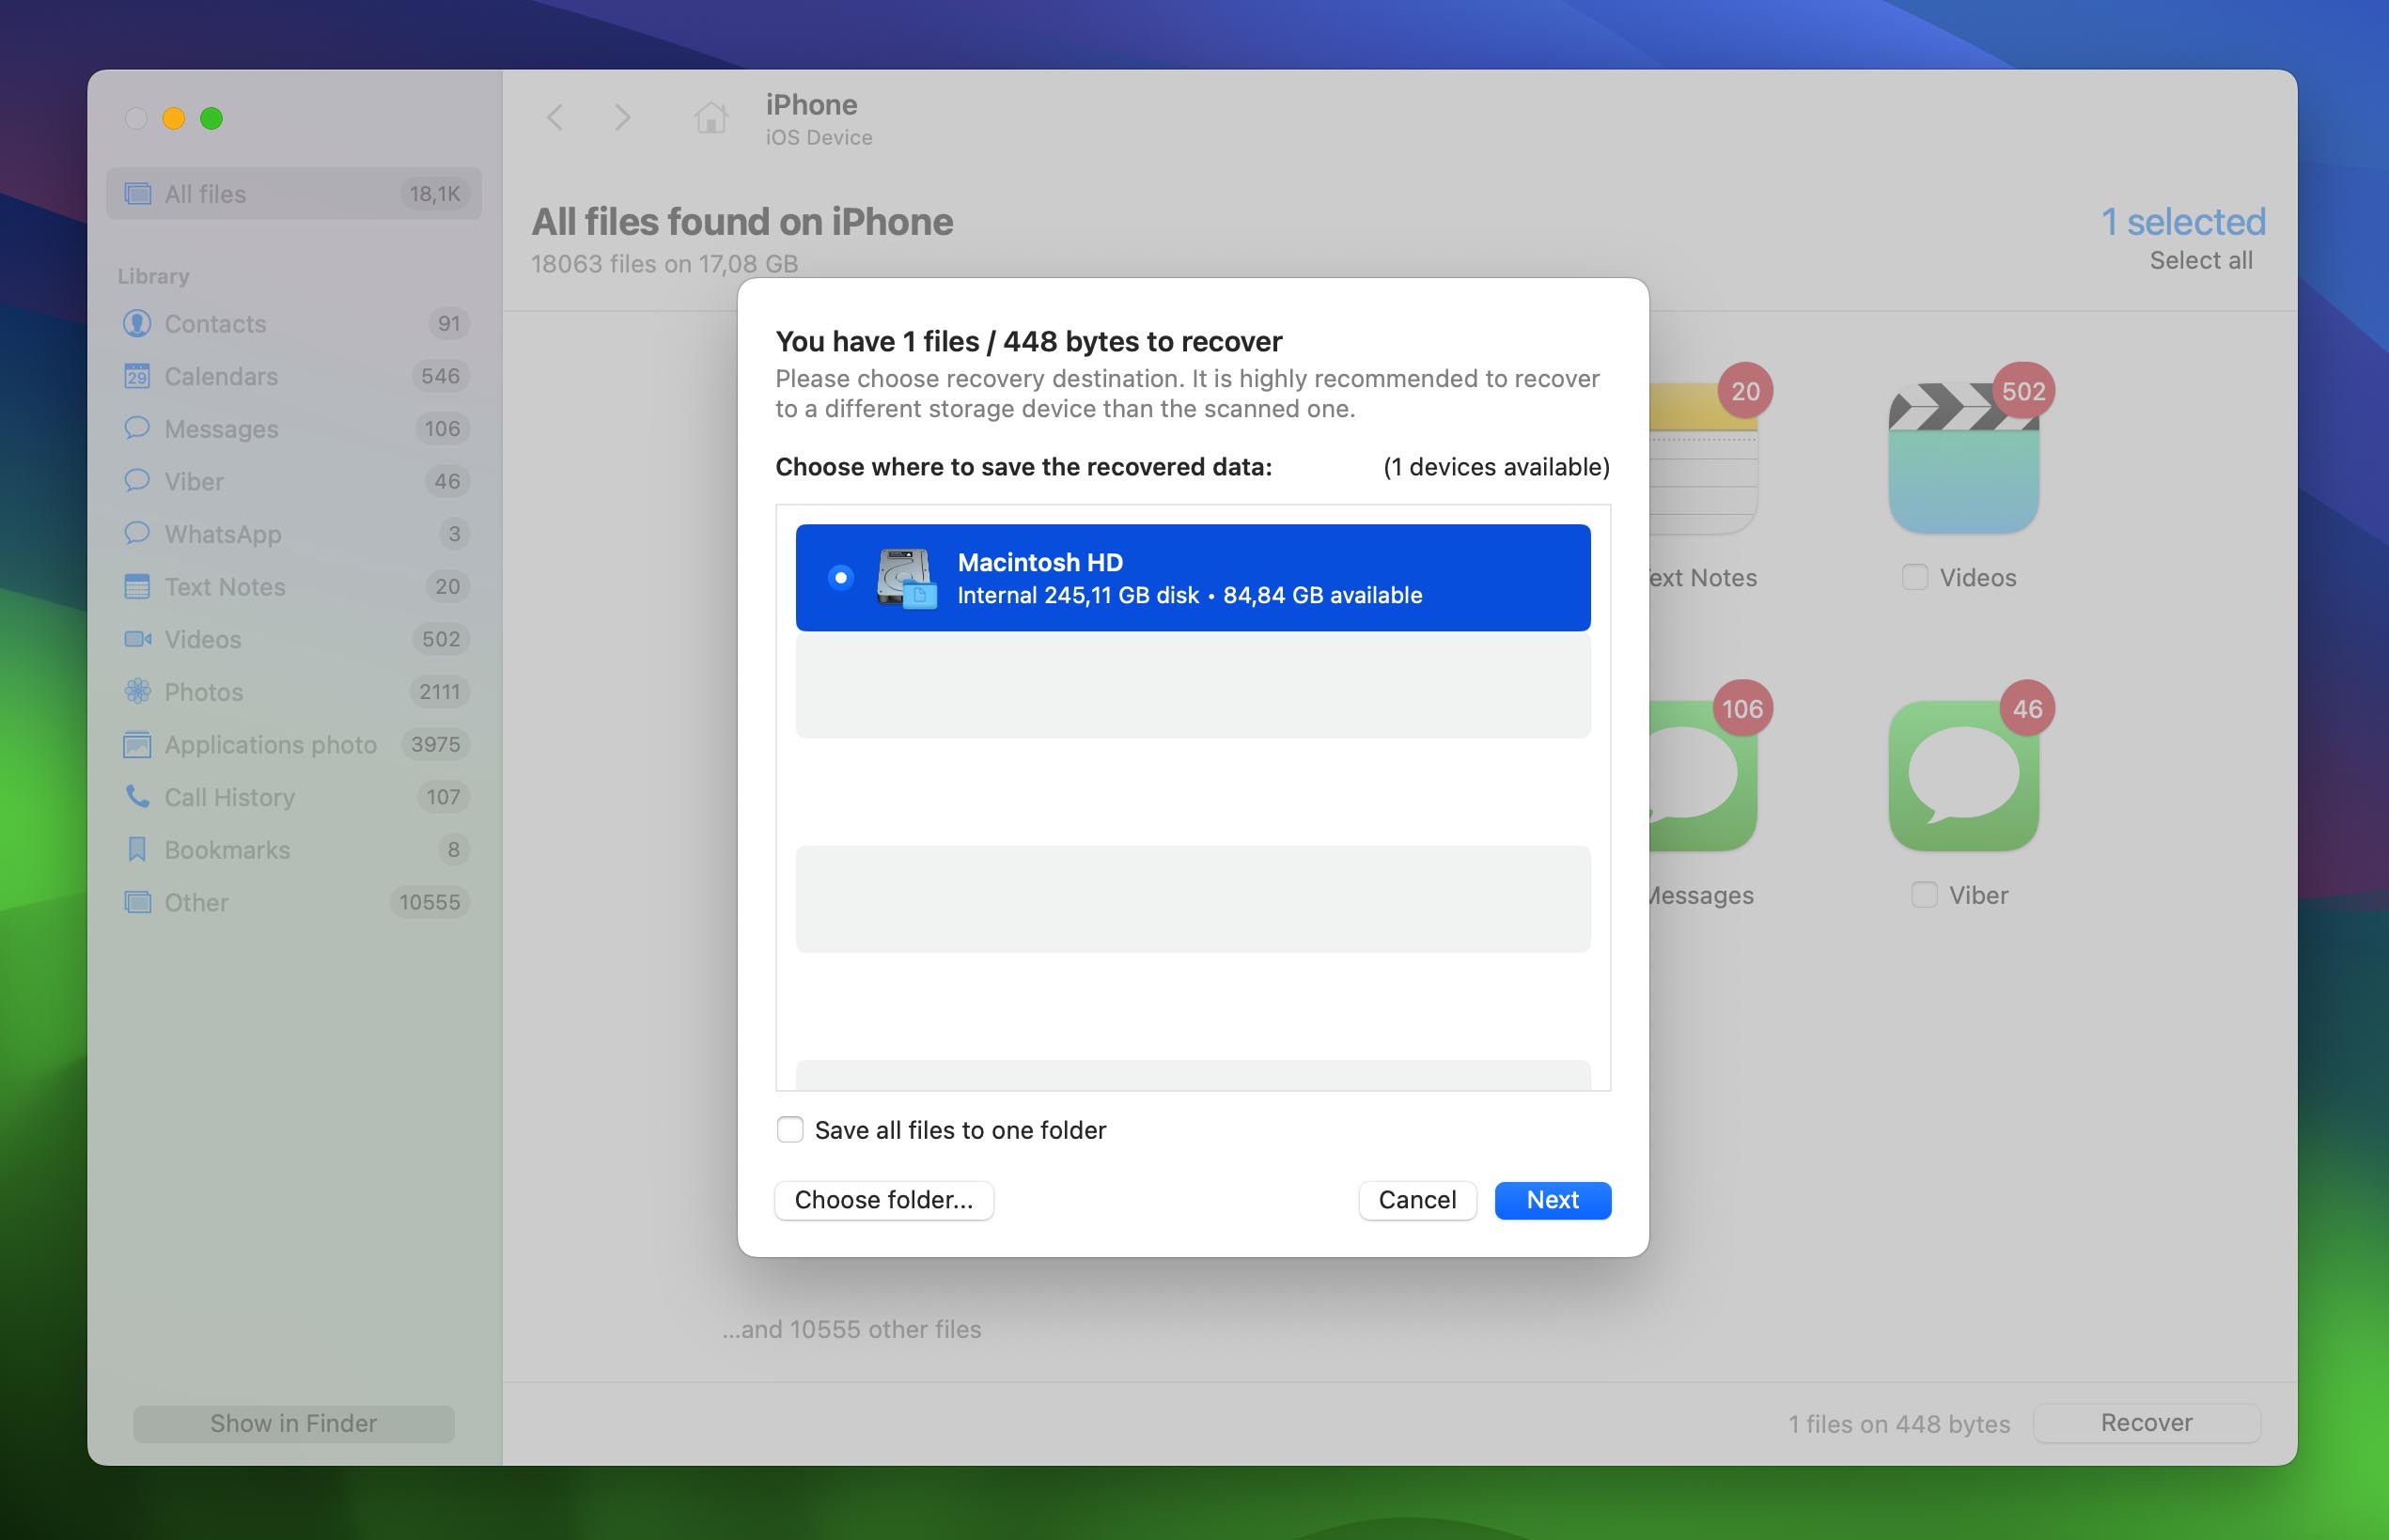Open the Photos library icon

point(137,691)
